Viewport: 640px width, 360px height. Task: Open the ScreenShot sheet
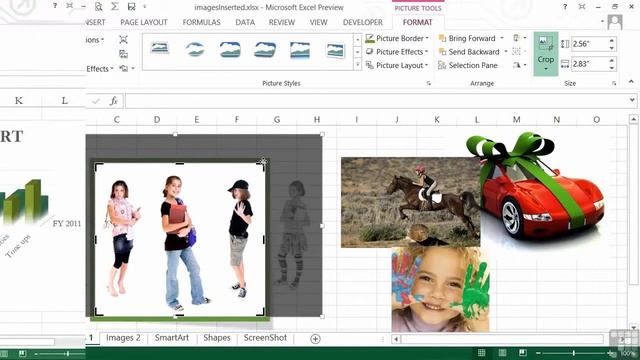point(265,338)
